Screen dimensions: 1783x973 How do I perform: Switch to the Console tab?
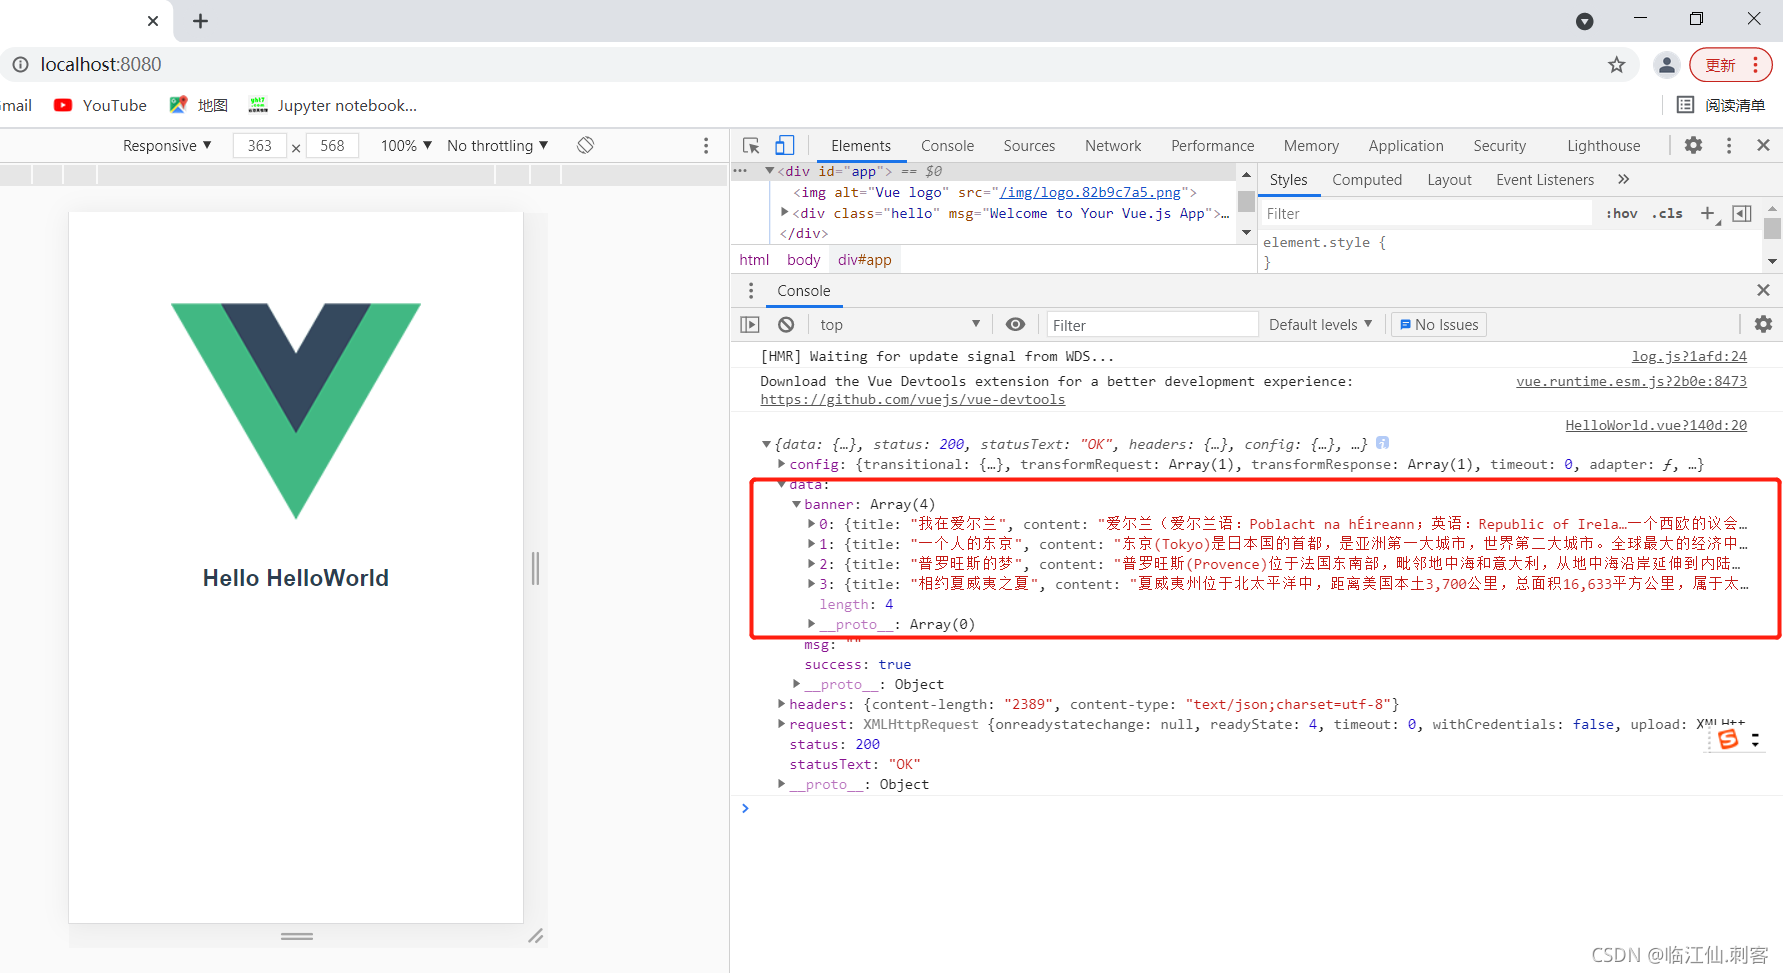tap(947, 145)
